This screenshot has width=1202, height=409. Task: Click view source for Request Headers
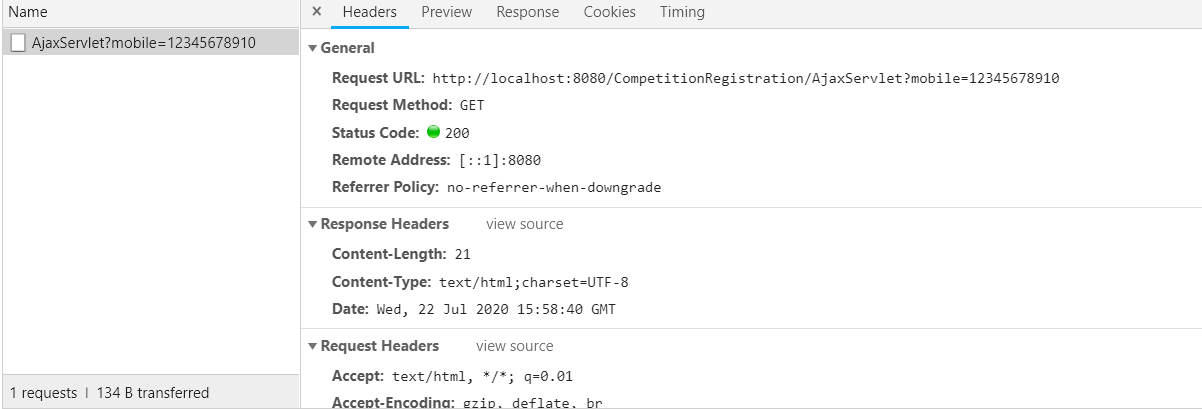click(x=514, y=346)
